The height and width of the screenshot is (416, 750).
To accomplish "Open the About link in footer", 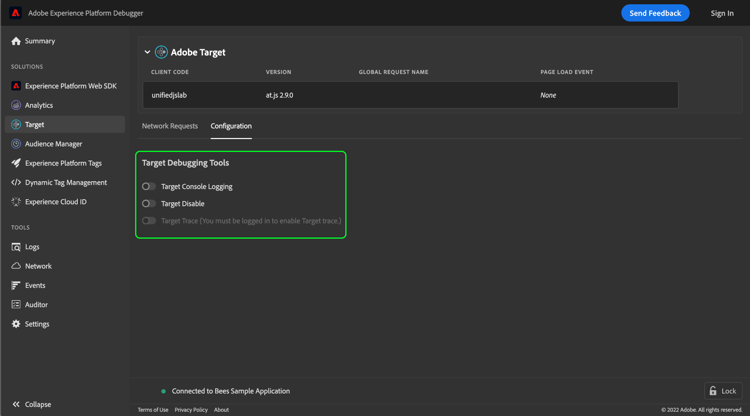I will click(x=221, y=410).
